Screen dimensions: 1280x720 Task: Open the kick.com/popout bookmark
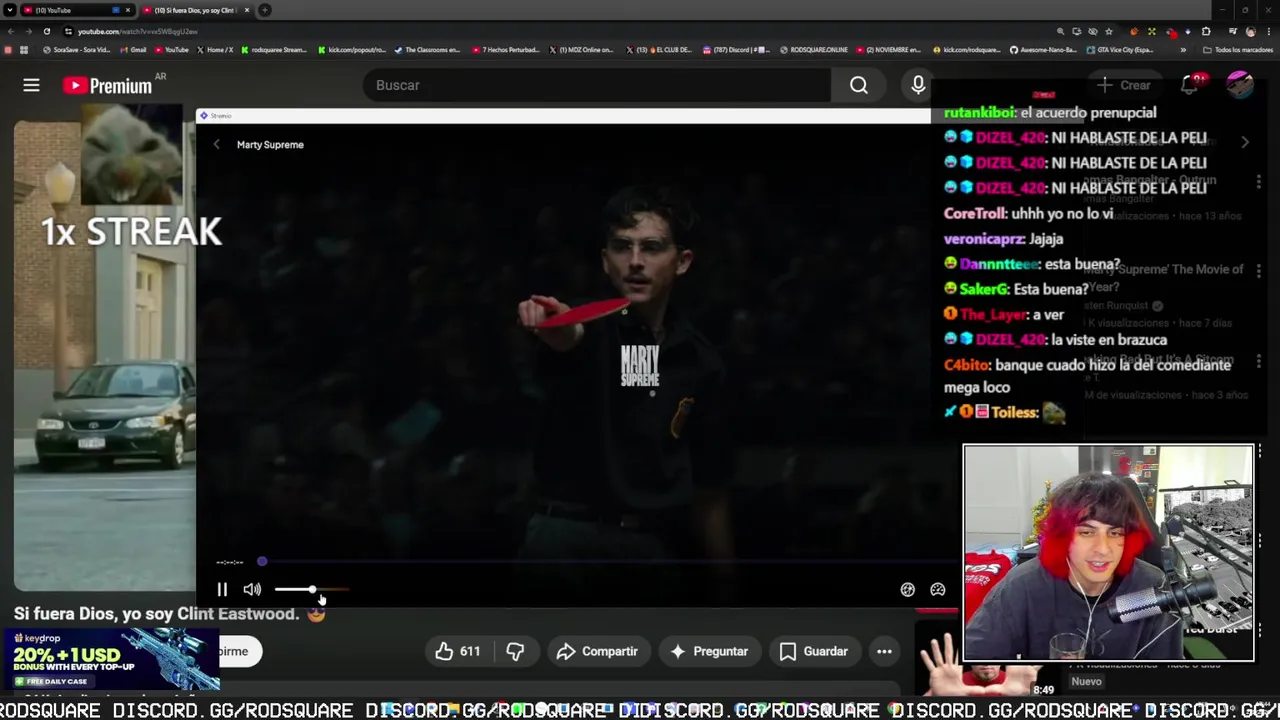352,49
